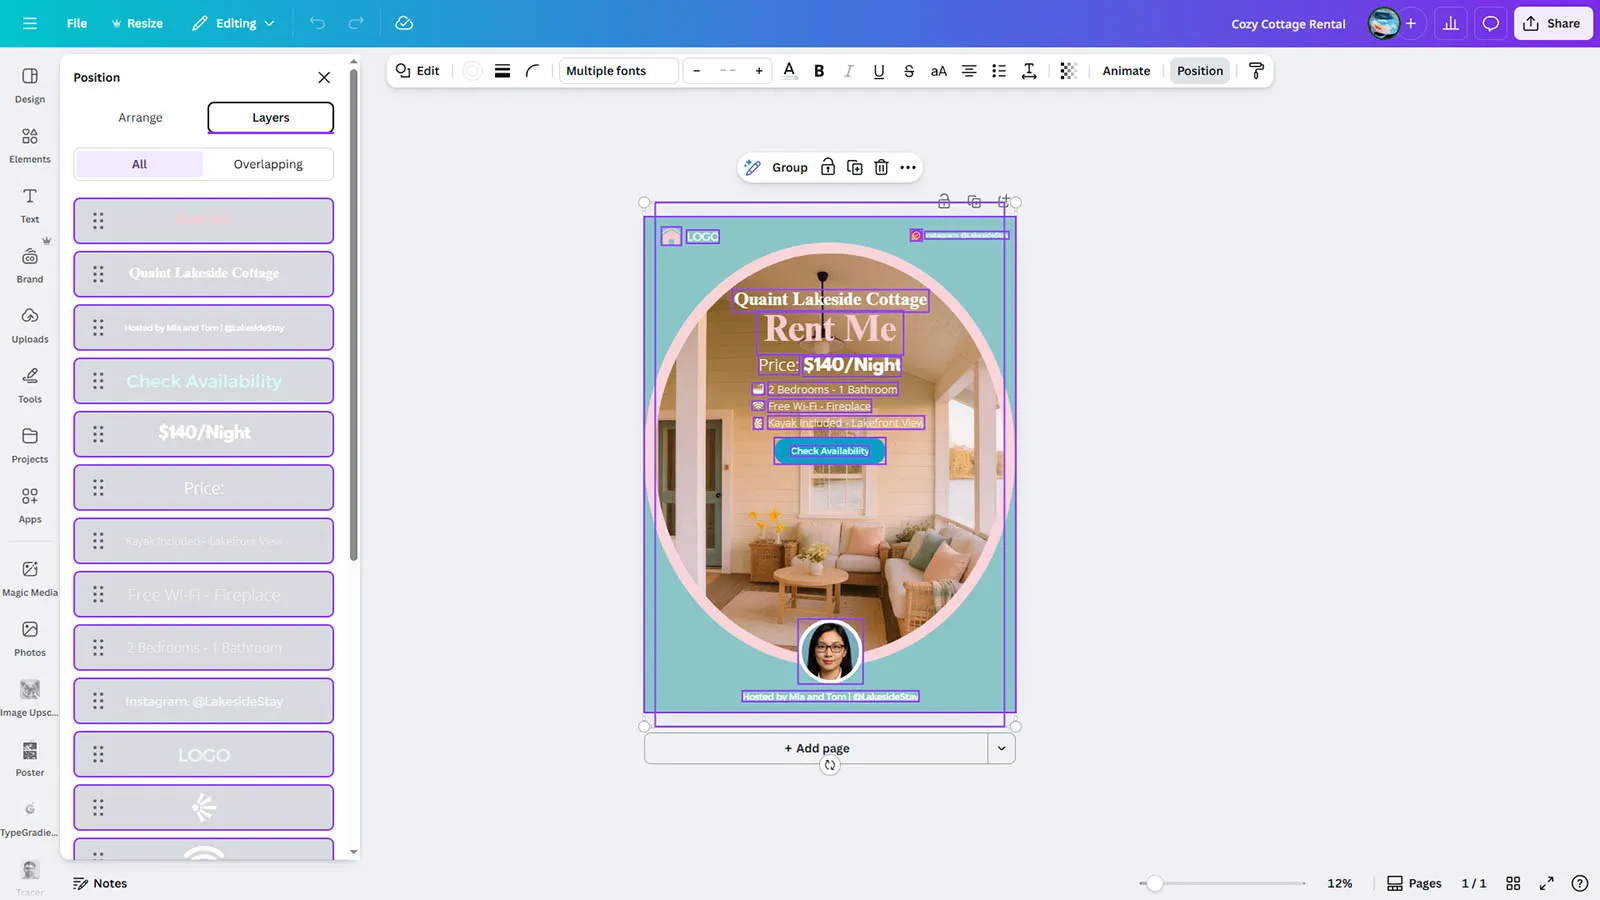The height and width of the screenshot is (900, 1600).
Task: Switch to the Arrange tab
Action: coord(140,118)
